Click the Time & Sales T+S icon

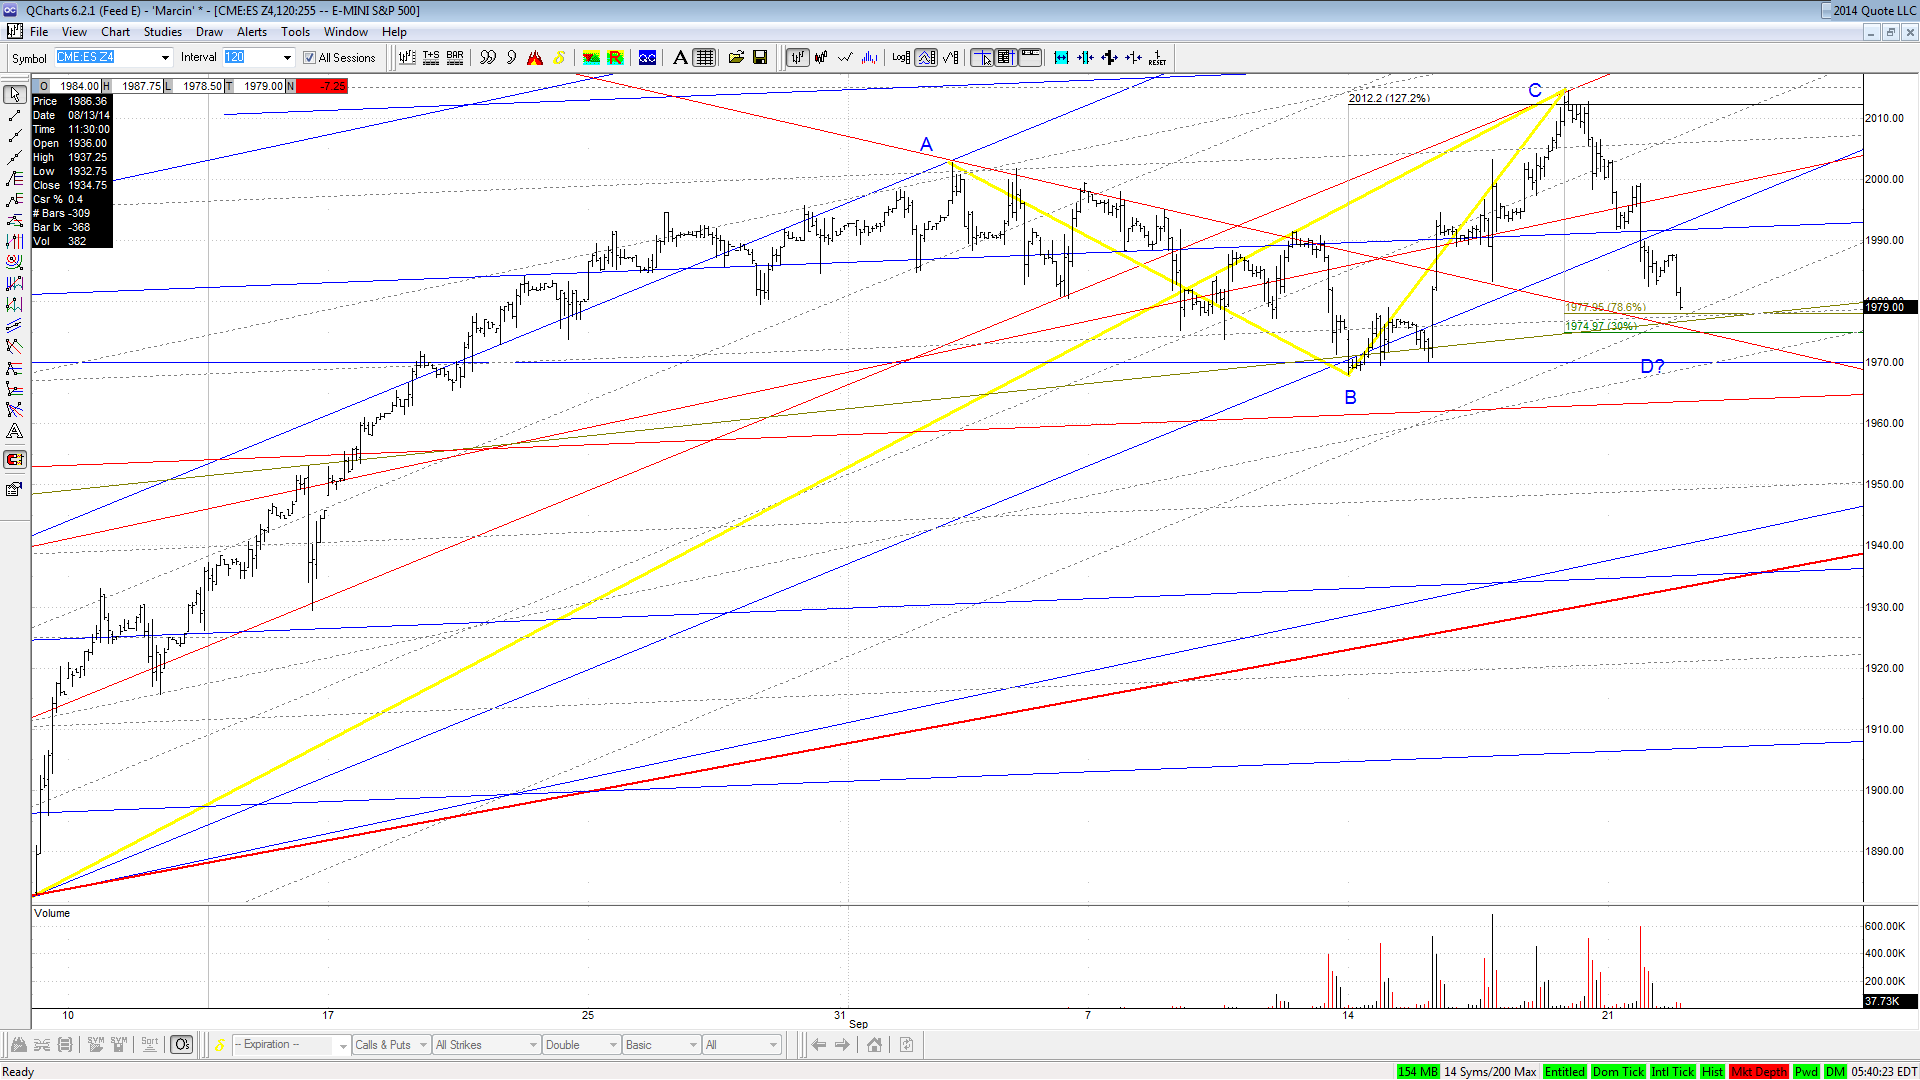point(431,58)
